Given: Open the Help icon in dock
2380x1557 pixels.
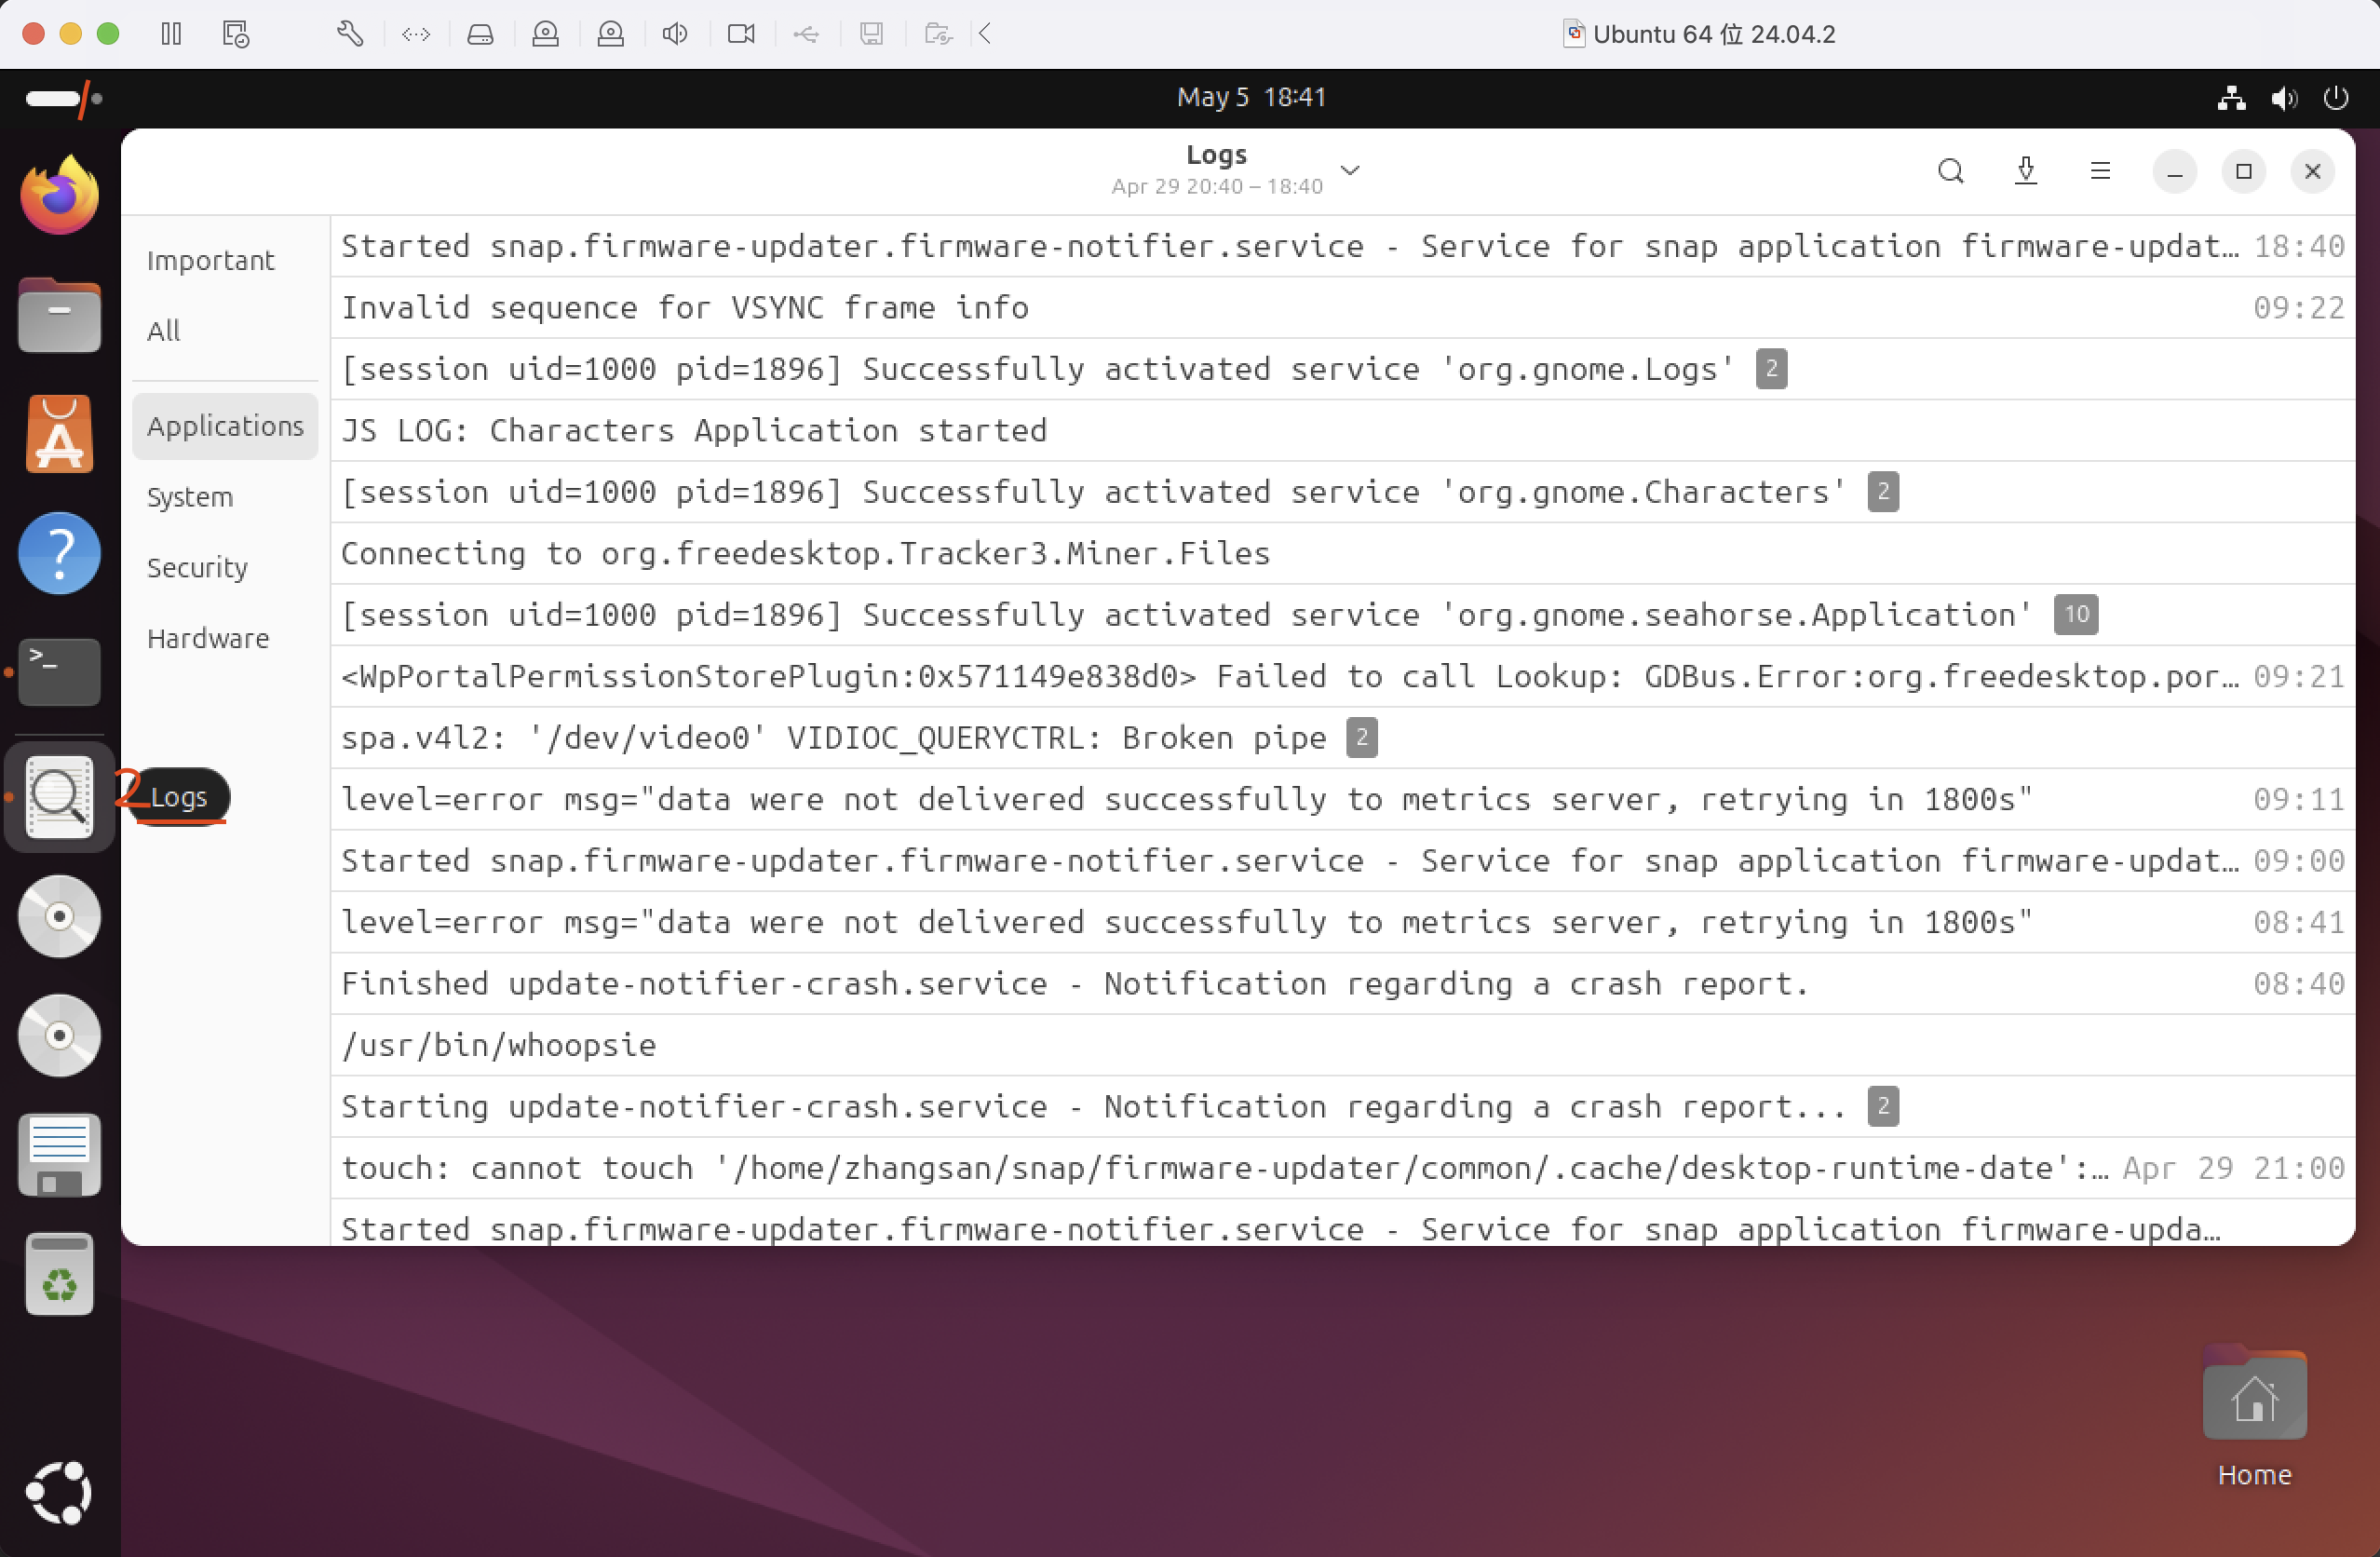Looking at the screenshot, I should [x=60, y=553].
